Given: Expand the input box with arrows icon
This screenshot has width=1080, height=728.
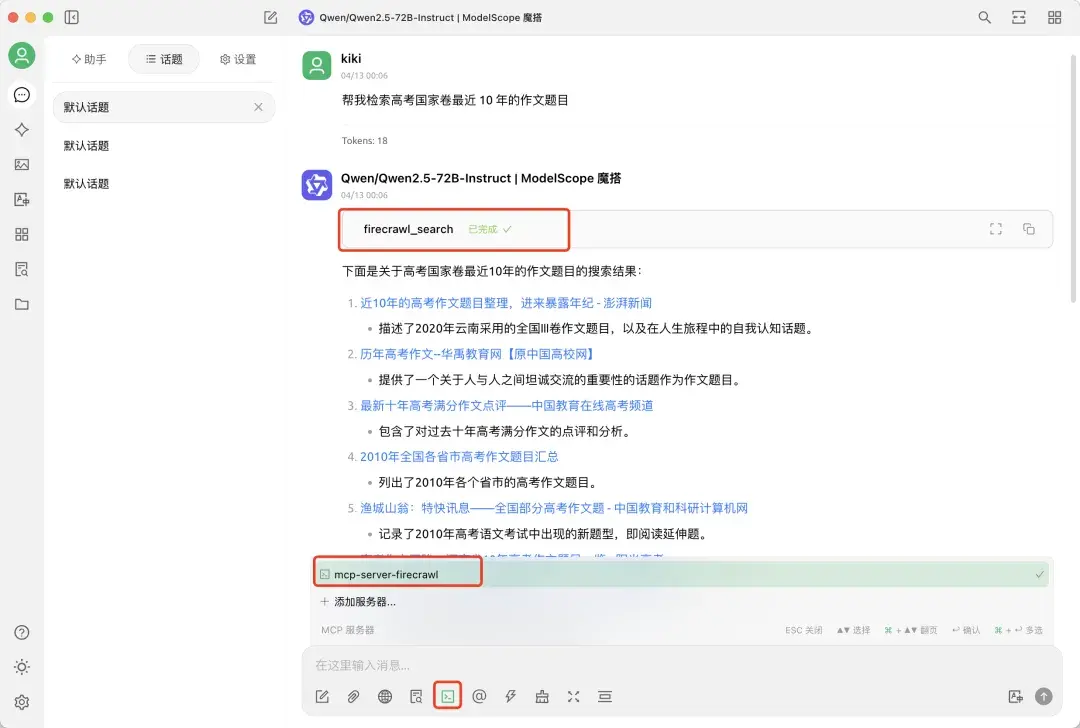Looking at the screenshot, I should (x=573, y=696).
